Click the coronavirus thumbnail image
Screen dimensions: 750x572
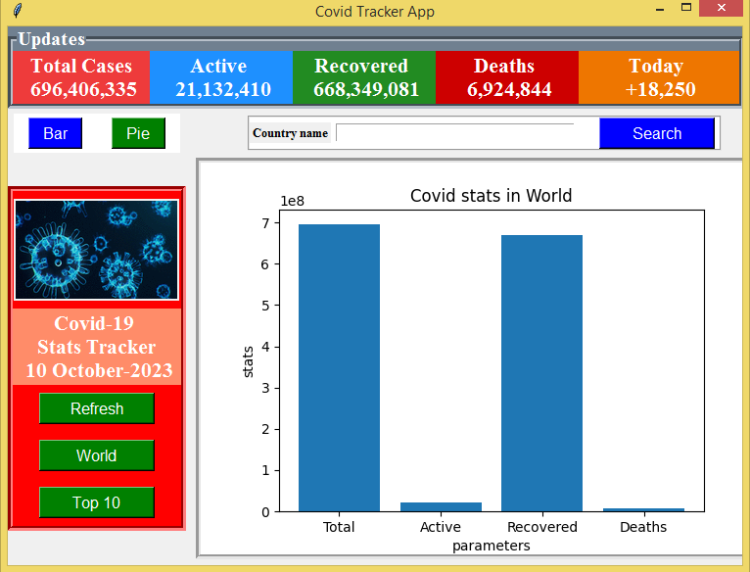[96, 250]
